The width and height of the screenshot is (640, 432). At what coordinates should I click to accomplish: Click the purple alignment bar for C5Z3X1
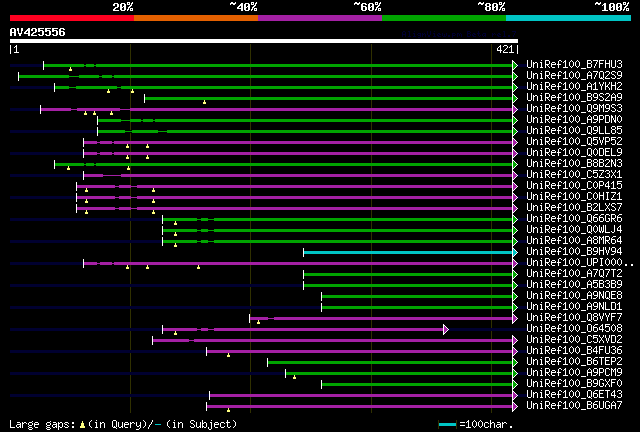[298, 176]
